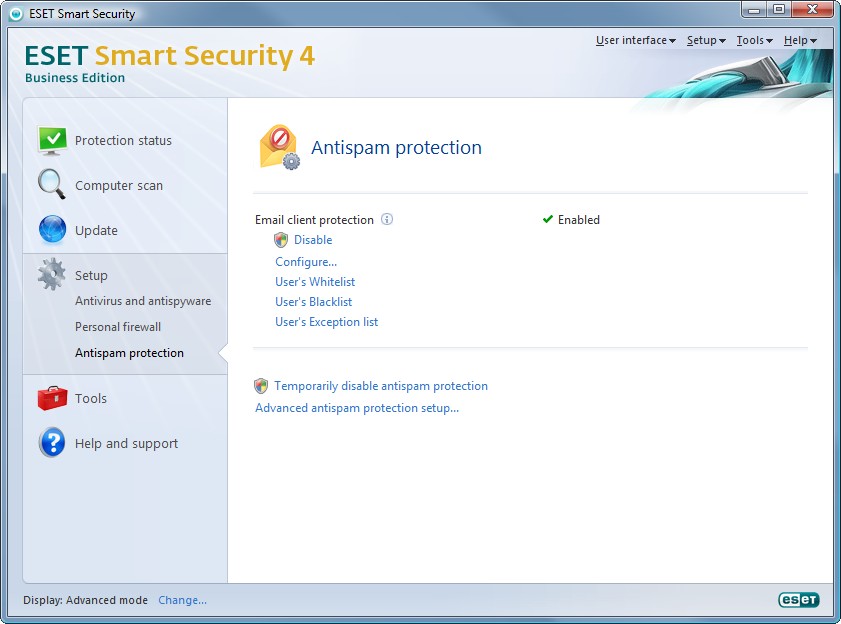Click the Display: Advanced mode status text
This screenshot has width=841, height=624.
point(85,600)
